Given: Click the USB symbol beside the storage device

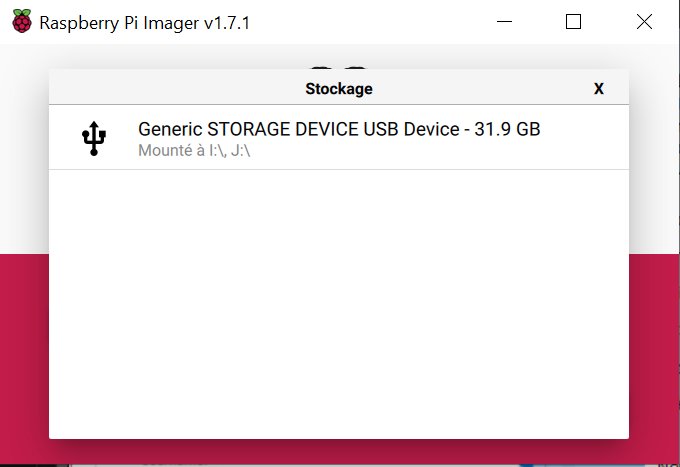Looking at the screenshot, I should 94,139.
